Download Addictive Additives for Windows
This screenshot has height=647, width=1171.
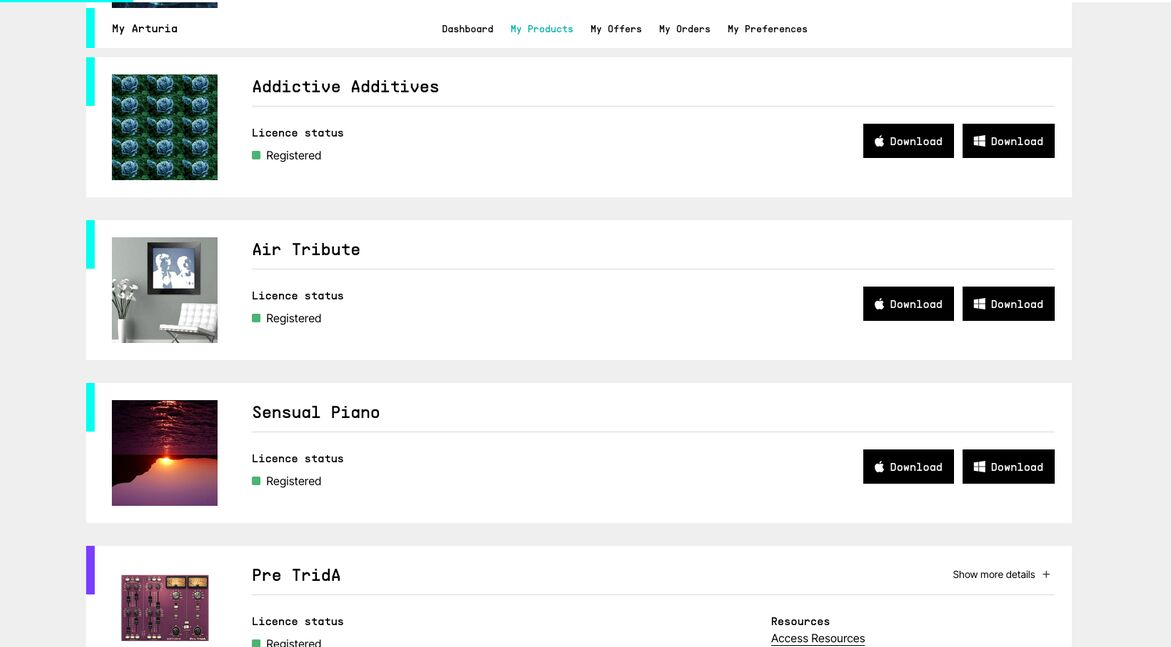pos(1008,141)
